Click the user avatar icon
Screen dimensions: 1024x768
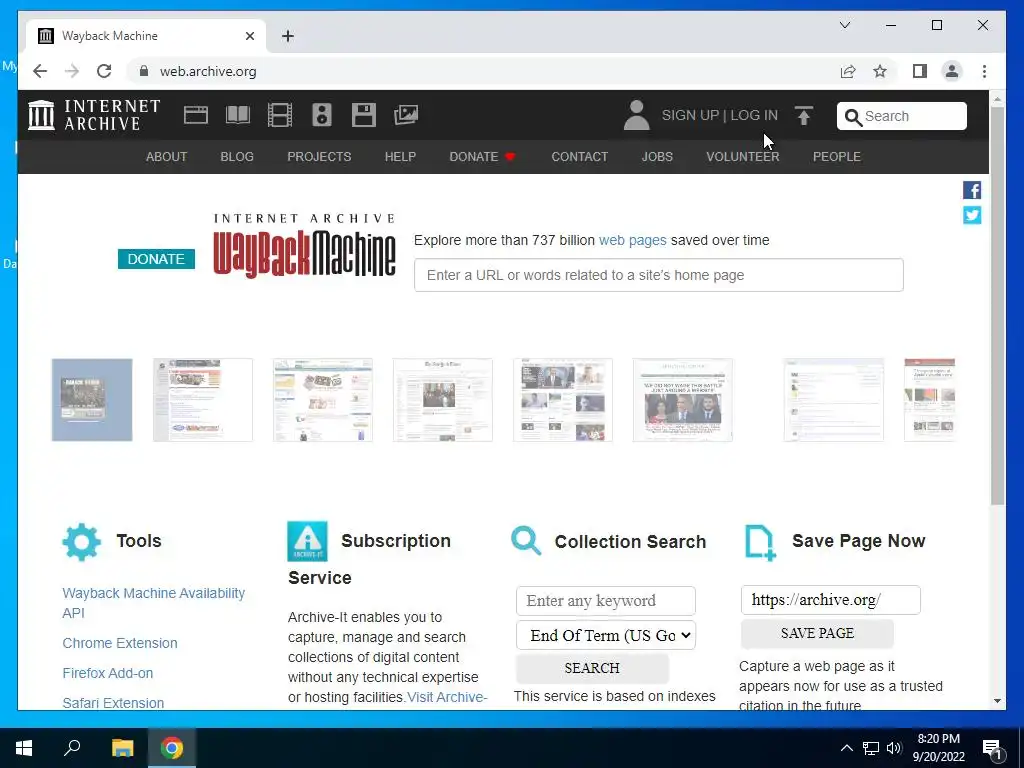pyautogui.click(x=636, y=115)
